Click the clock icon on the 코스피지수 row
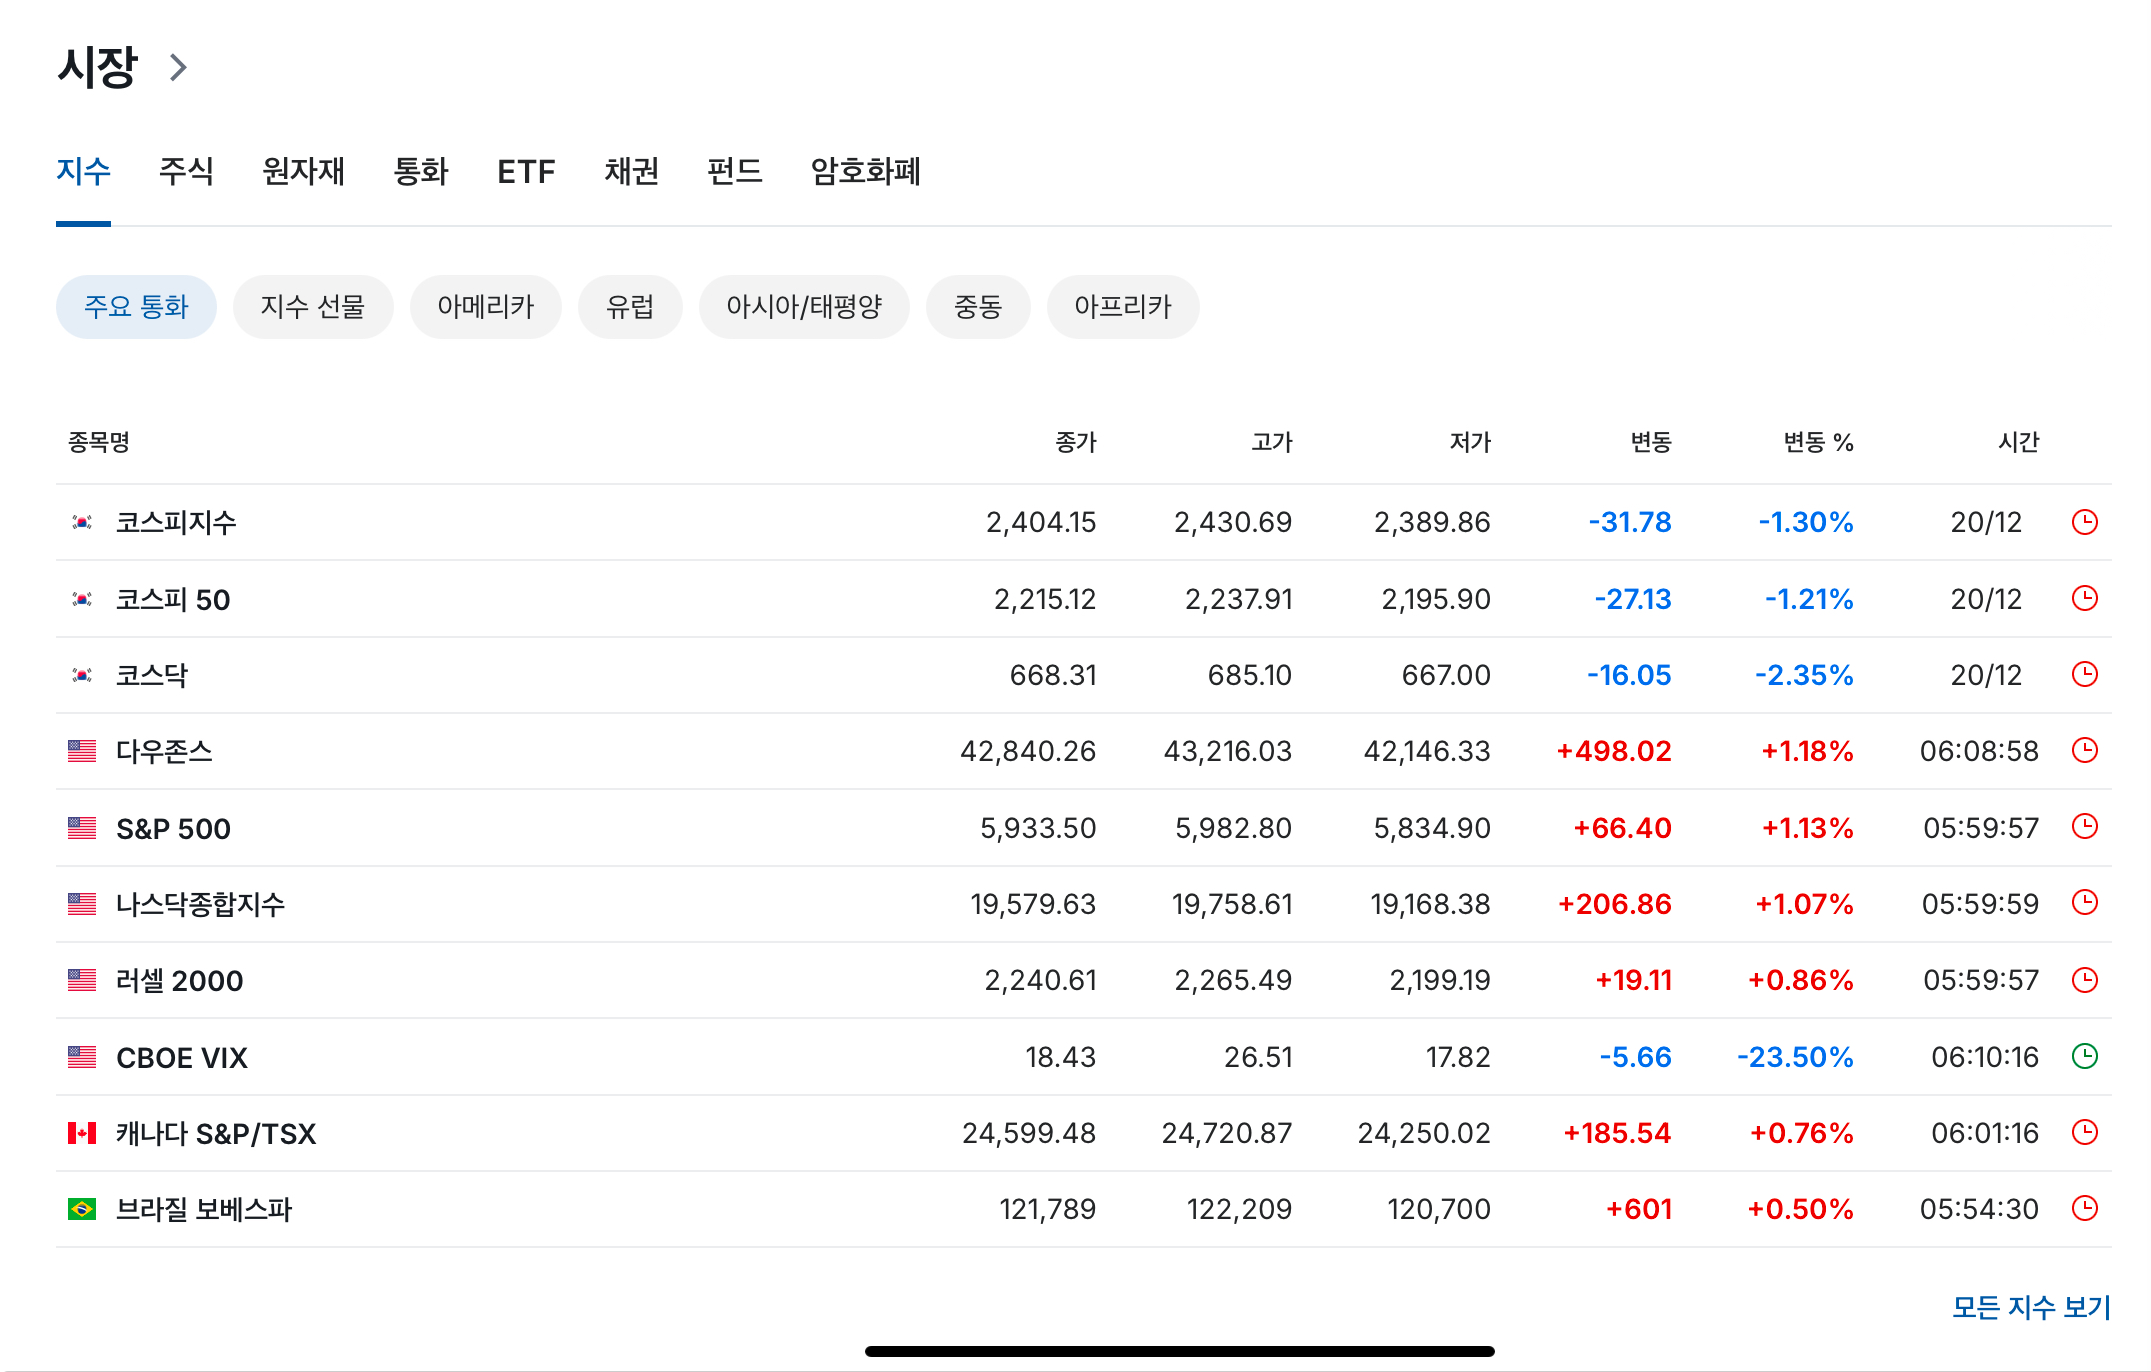 (x=2084, y=522)
